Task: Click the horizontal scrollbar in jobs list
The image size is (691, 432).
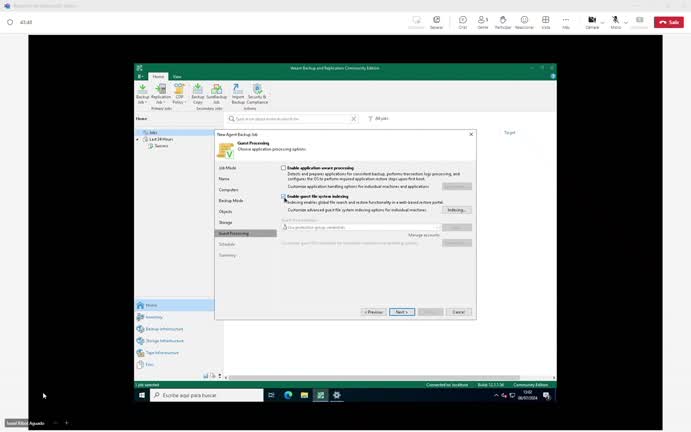Action: pyautogui.click(x=374, y=378)
